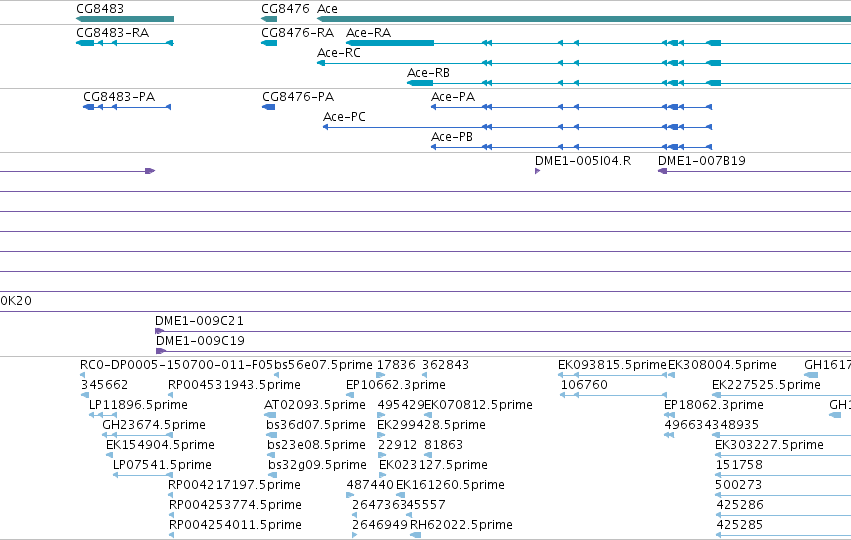Click the EK023127.5prime EST label
The width and height of the screenshot is (851, 540).
[x=433, y=465]
